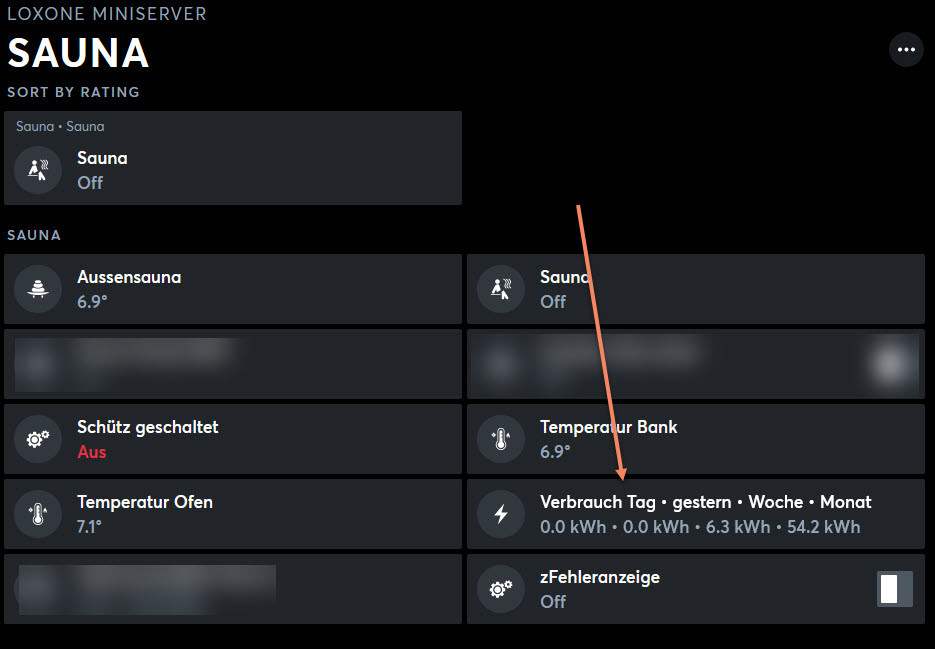Click the sauna icon in top Sauna card

point(38,170)
